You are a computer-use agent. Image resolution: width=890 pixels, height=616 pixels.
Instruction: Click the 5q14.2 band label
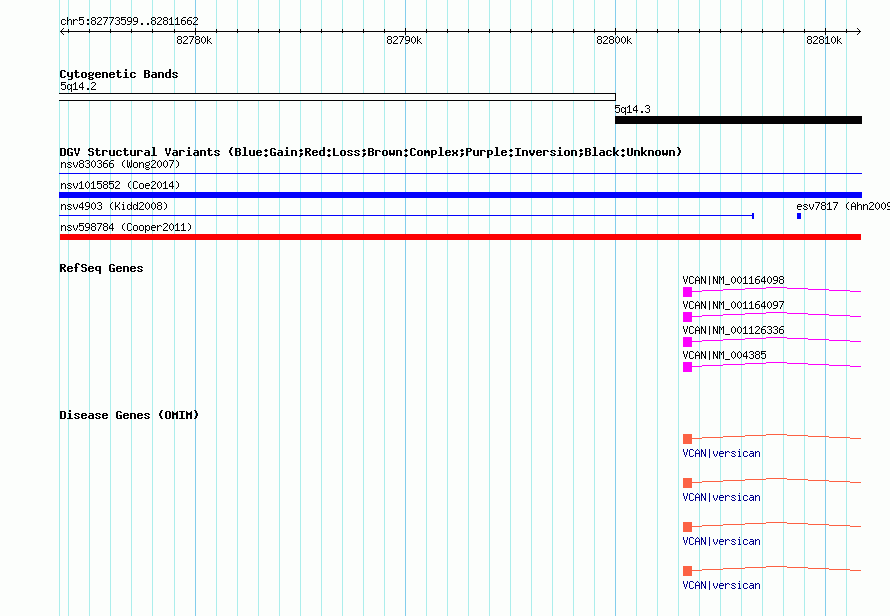coord(78,86)
